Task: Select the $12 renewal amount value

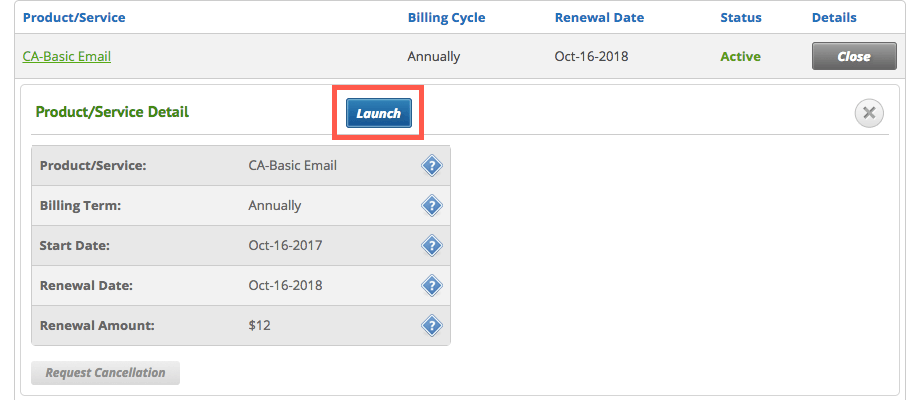Action: pos(259,326)
